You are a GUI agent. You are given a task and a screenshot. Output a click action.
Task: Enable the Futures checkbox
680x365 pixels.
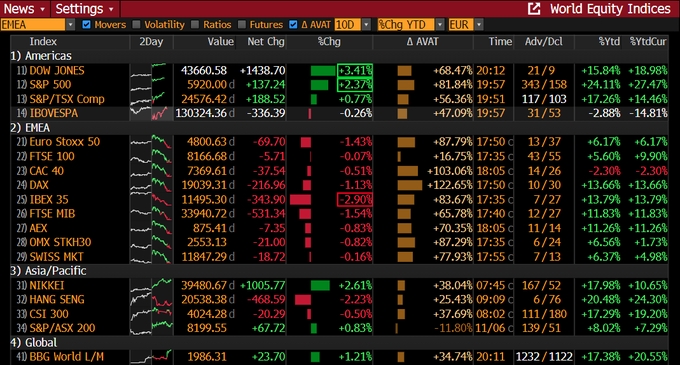click(x=242, y=25)
